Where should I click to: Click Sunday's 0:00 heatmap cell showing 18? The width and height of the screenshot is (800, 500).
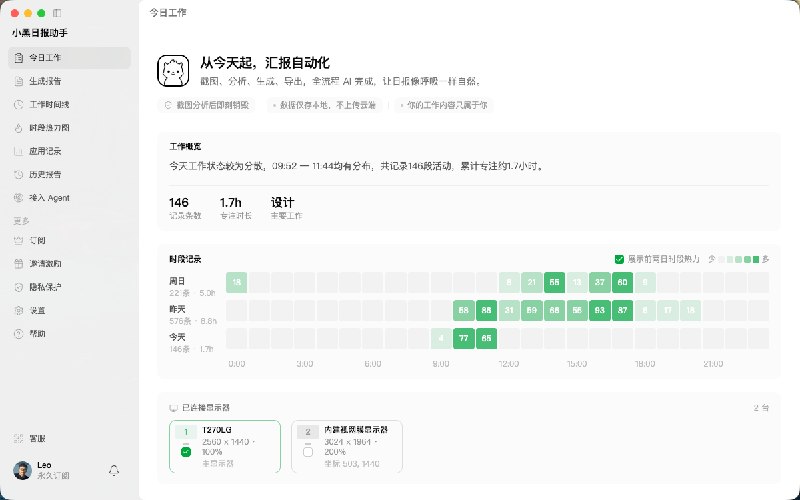pos(237,282)
